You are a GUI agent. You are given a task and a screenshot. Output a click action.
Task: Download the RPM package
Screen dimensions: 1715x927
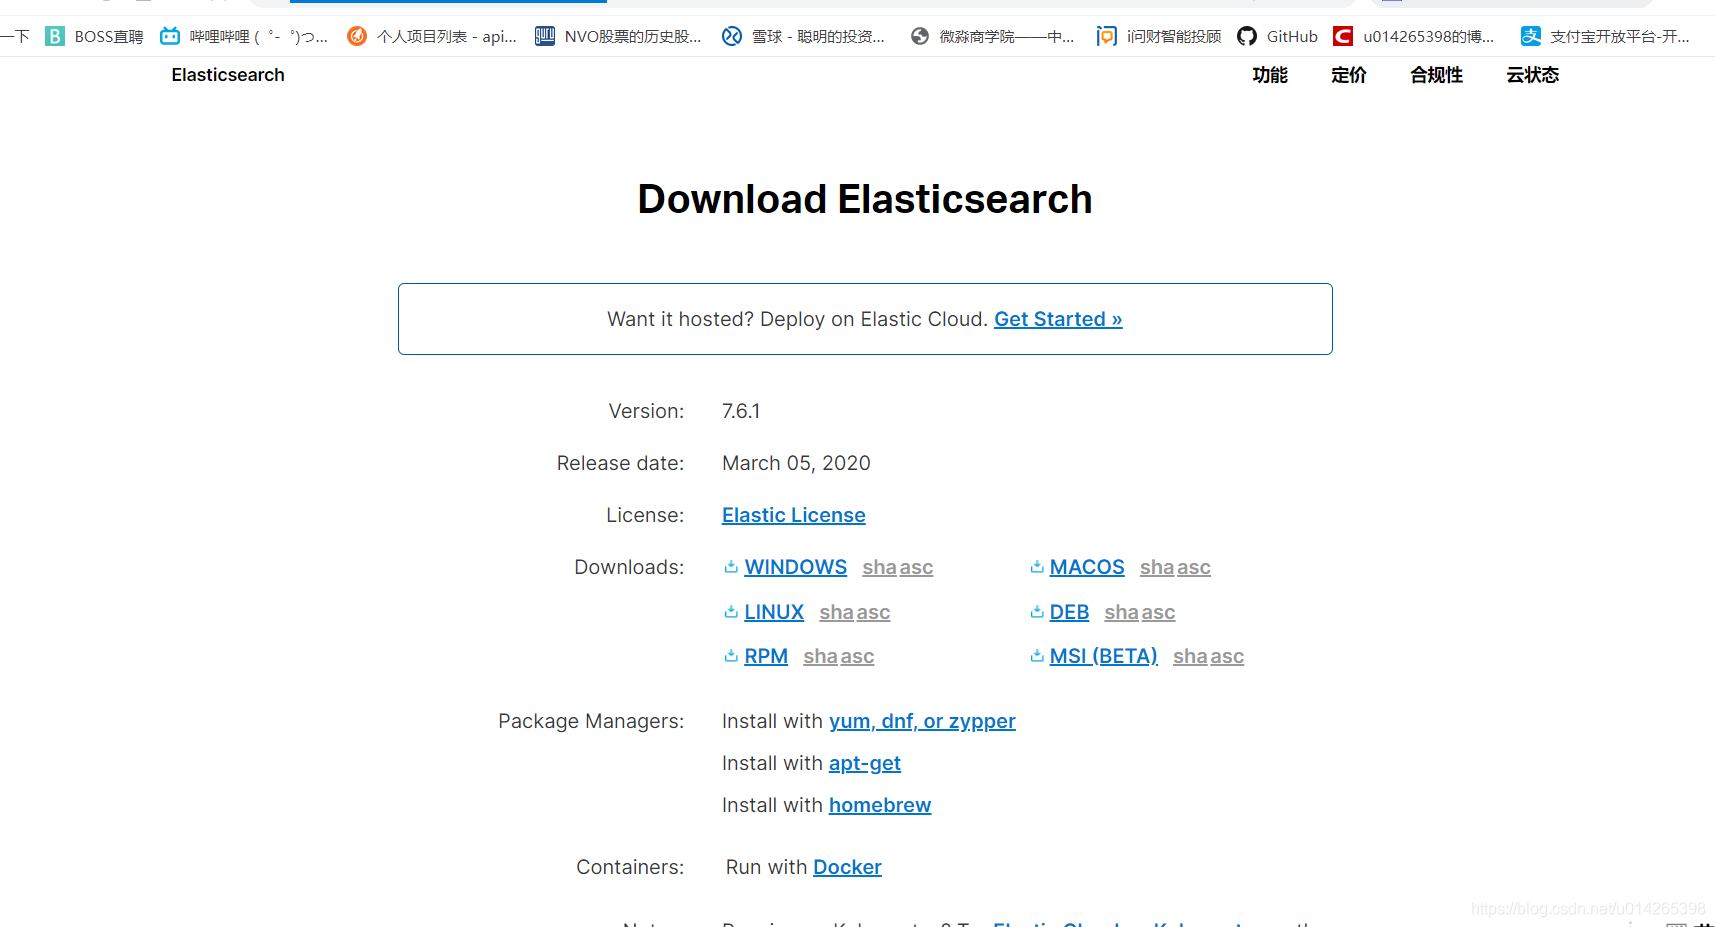[x=766, y=656]
